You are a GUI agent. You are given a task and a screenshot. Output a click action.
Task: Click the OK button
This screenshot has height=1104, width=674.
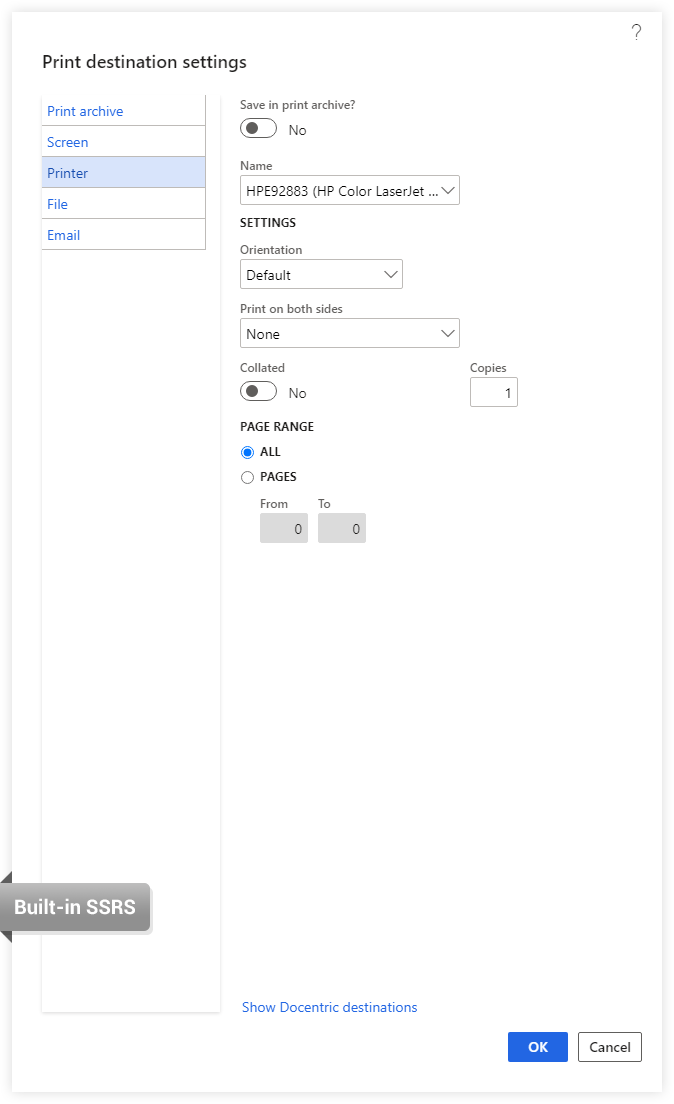[x=538, y=1047]
